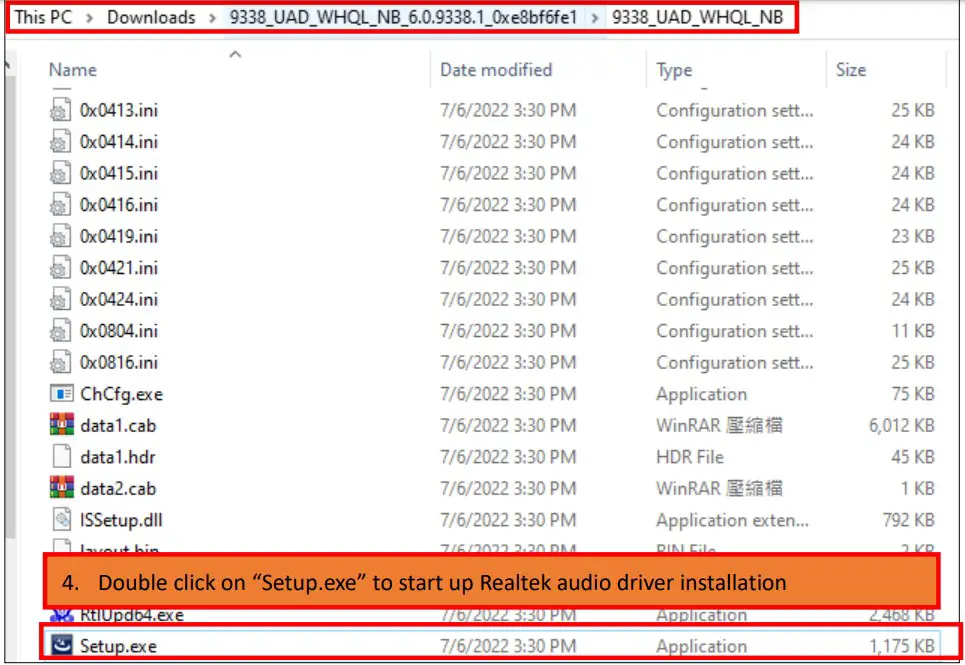The width and height of the screenshot is (965, 665).
Task: Select the RtlUpd64.exe application icon
Action: tap(62, 615)
